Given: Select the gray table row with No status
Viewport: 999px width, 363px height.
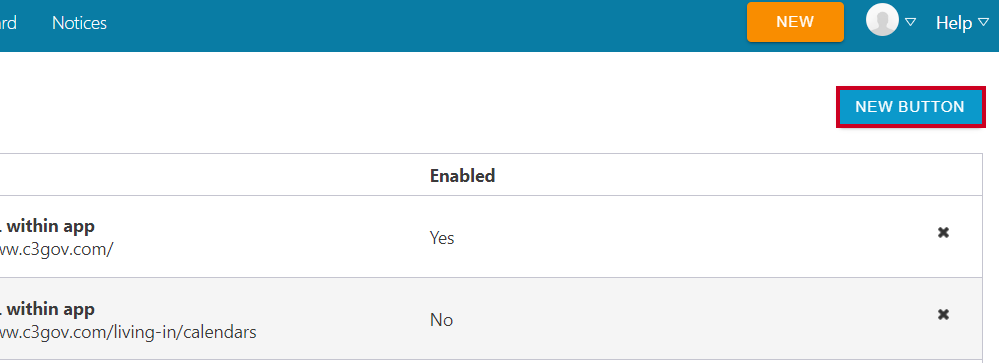Looking at the screenshot, I should (x=491, y=318).
